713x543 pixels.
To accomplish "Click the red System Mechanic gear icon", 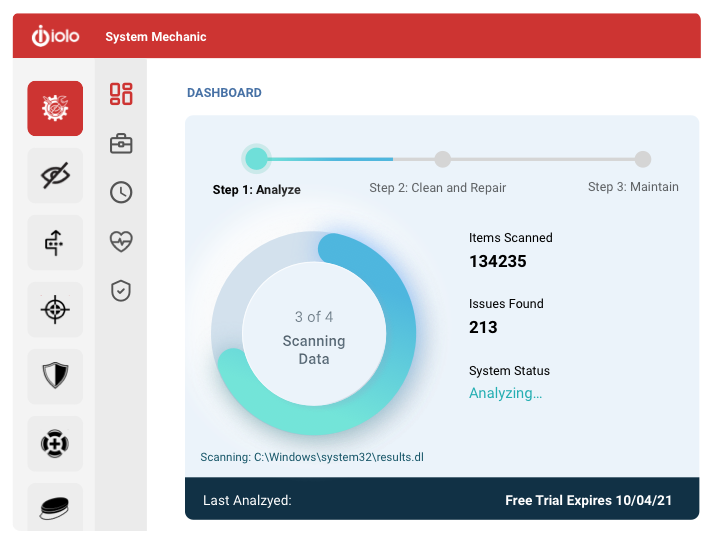I will coord(55,108).
